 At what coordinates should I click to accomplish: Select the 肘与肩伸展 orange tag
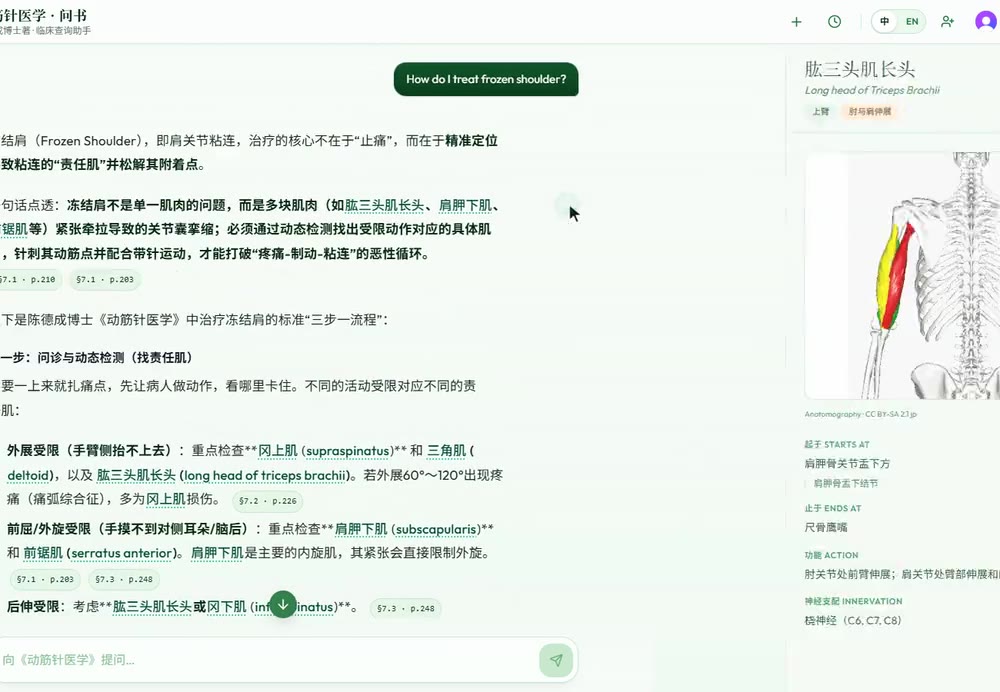pyautogui.click(x=870, y=112)
